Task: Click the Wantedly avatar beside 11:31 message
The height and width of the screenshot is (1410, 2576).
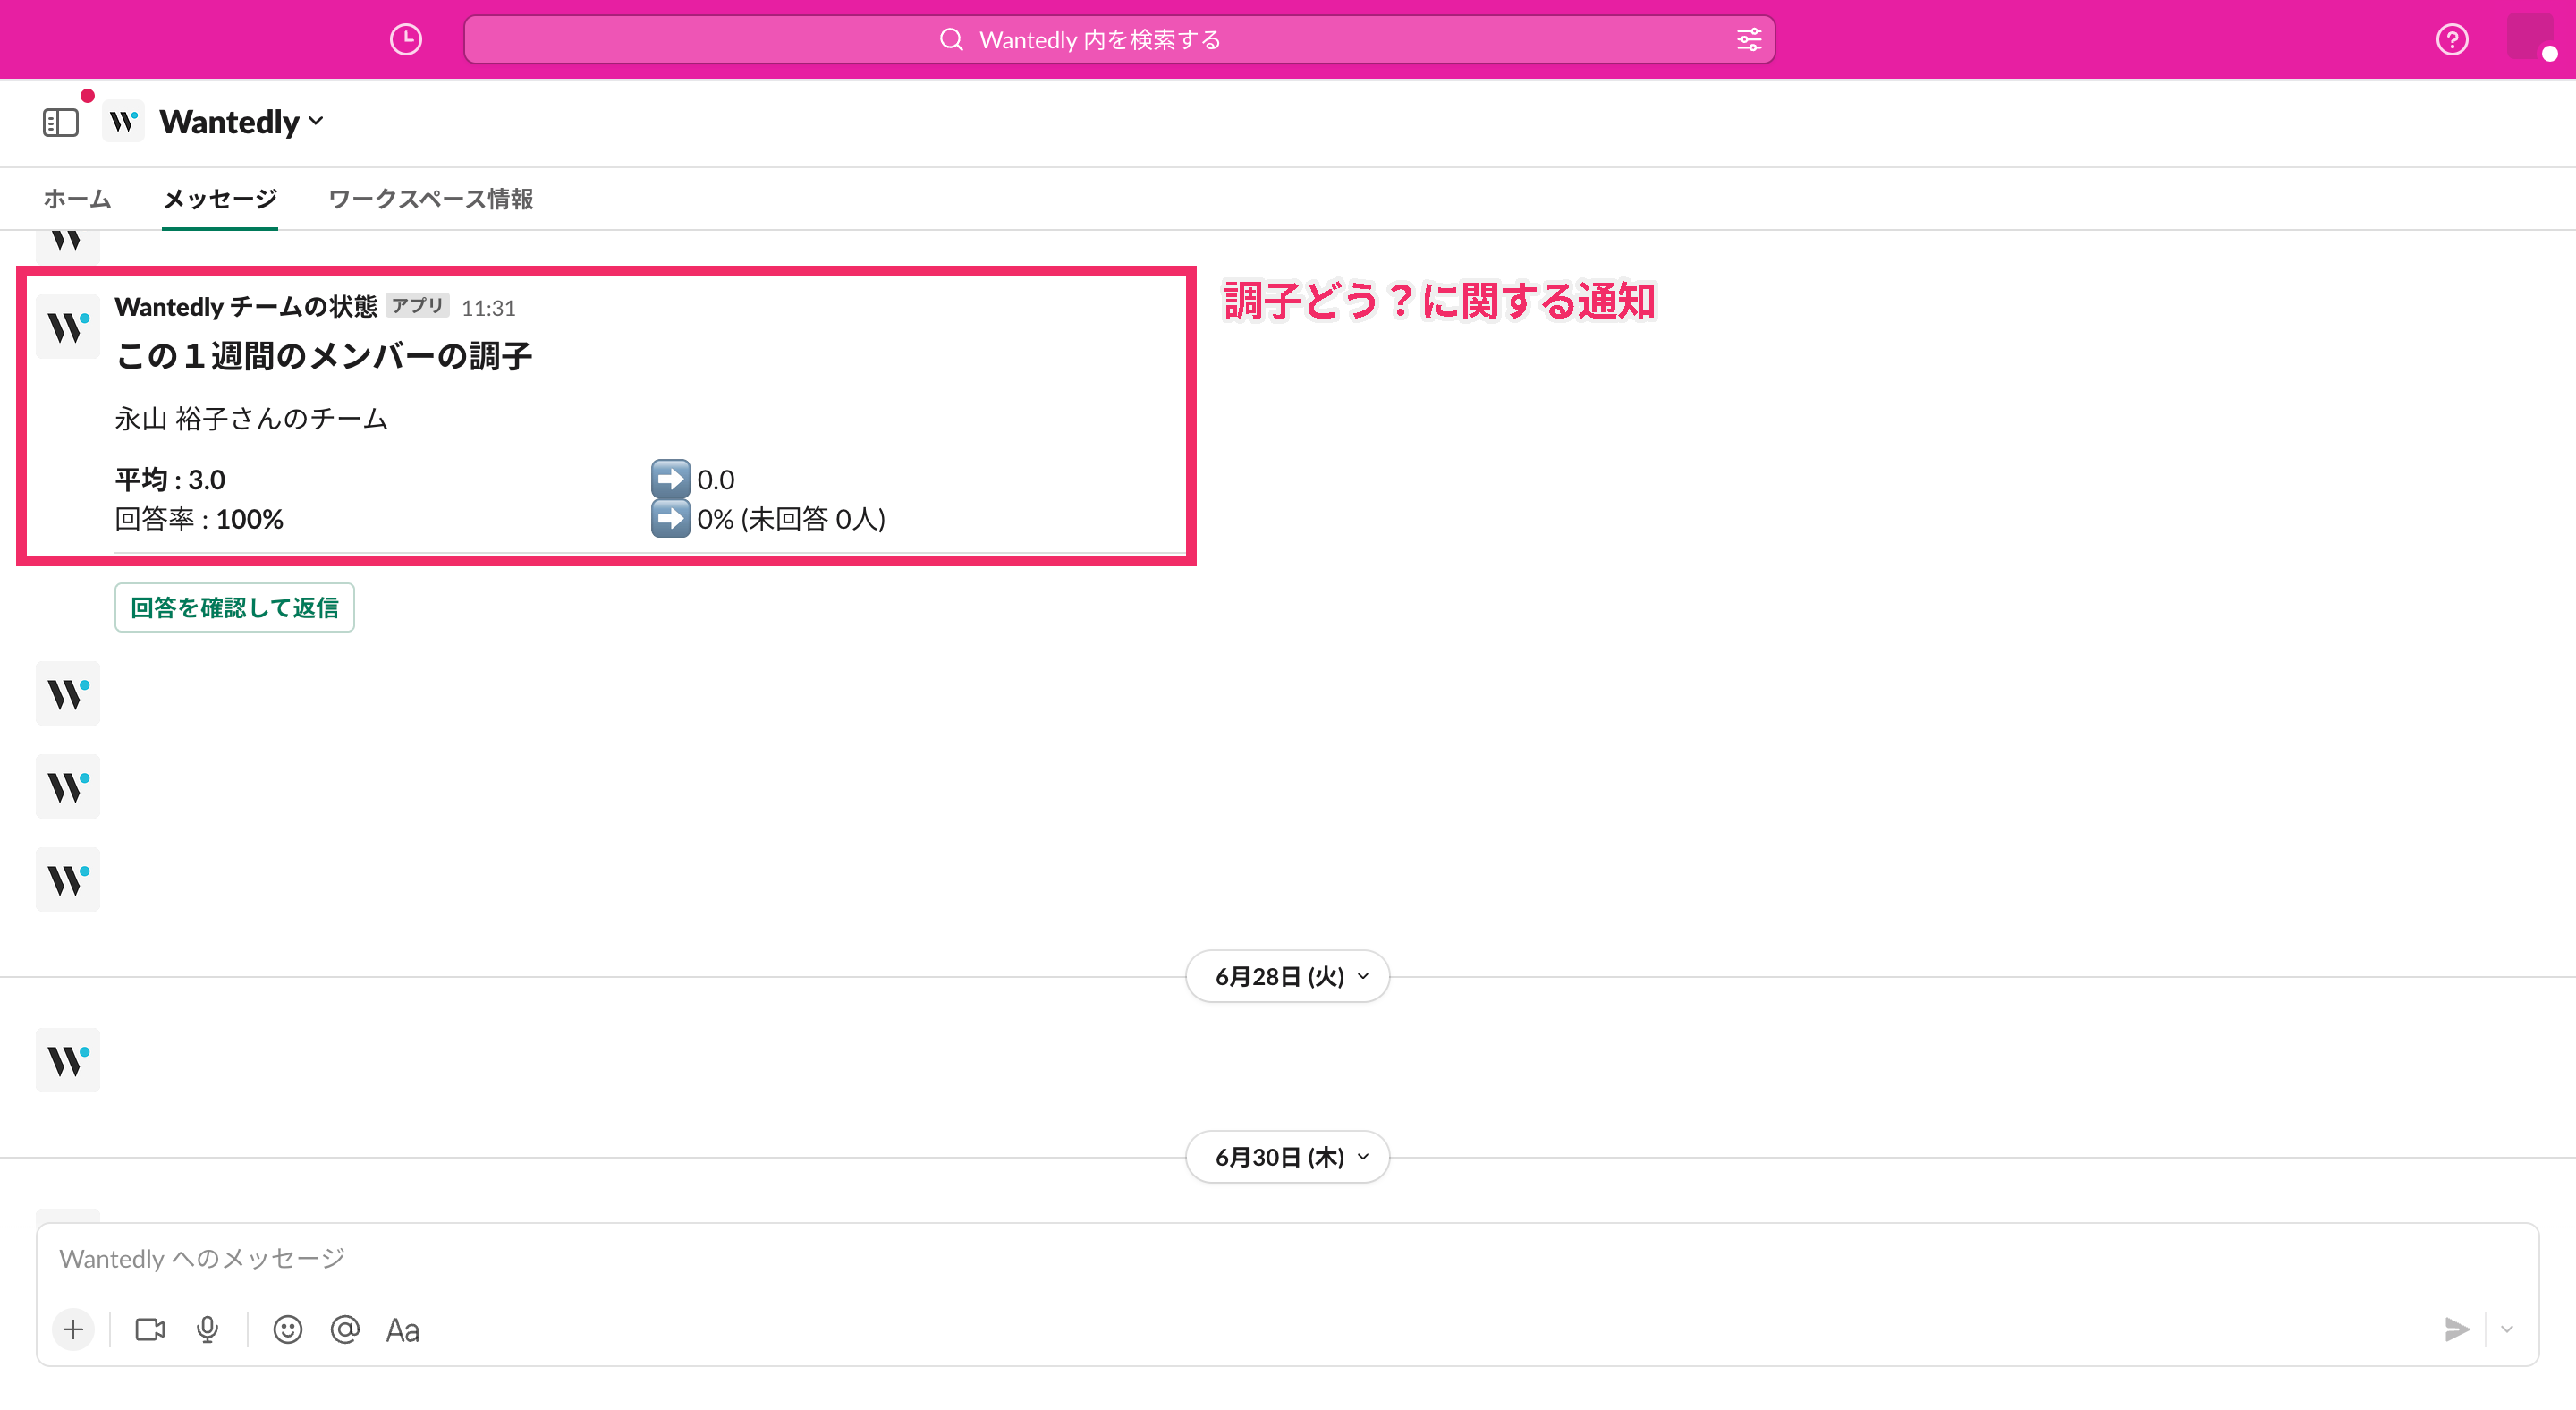Action: [68, 326]
